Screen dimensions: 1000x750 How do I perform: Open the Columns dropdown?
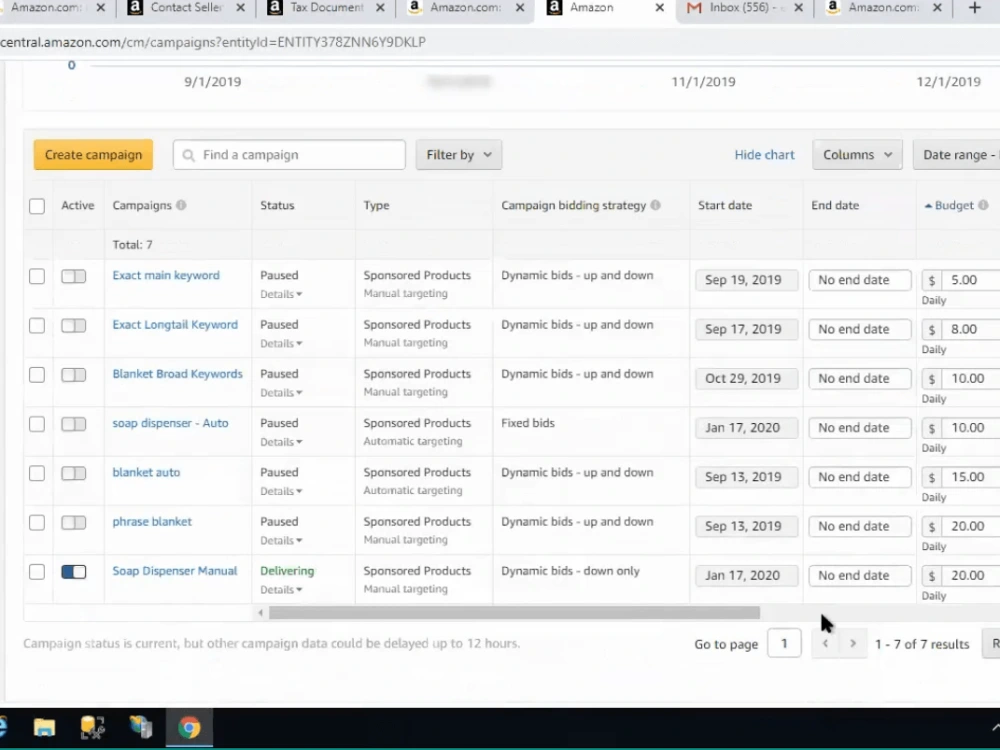[x=857, y=155]
